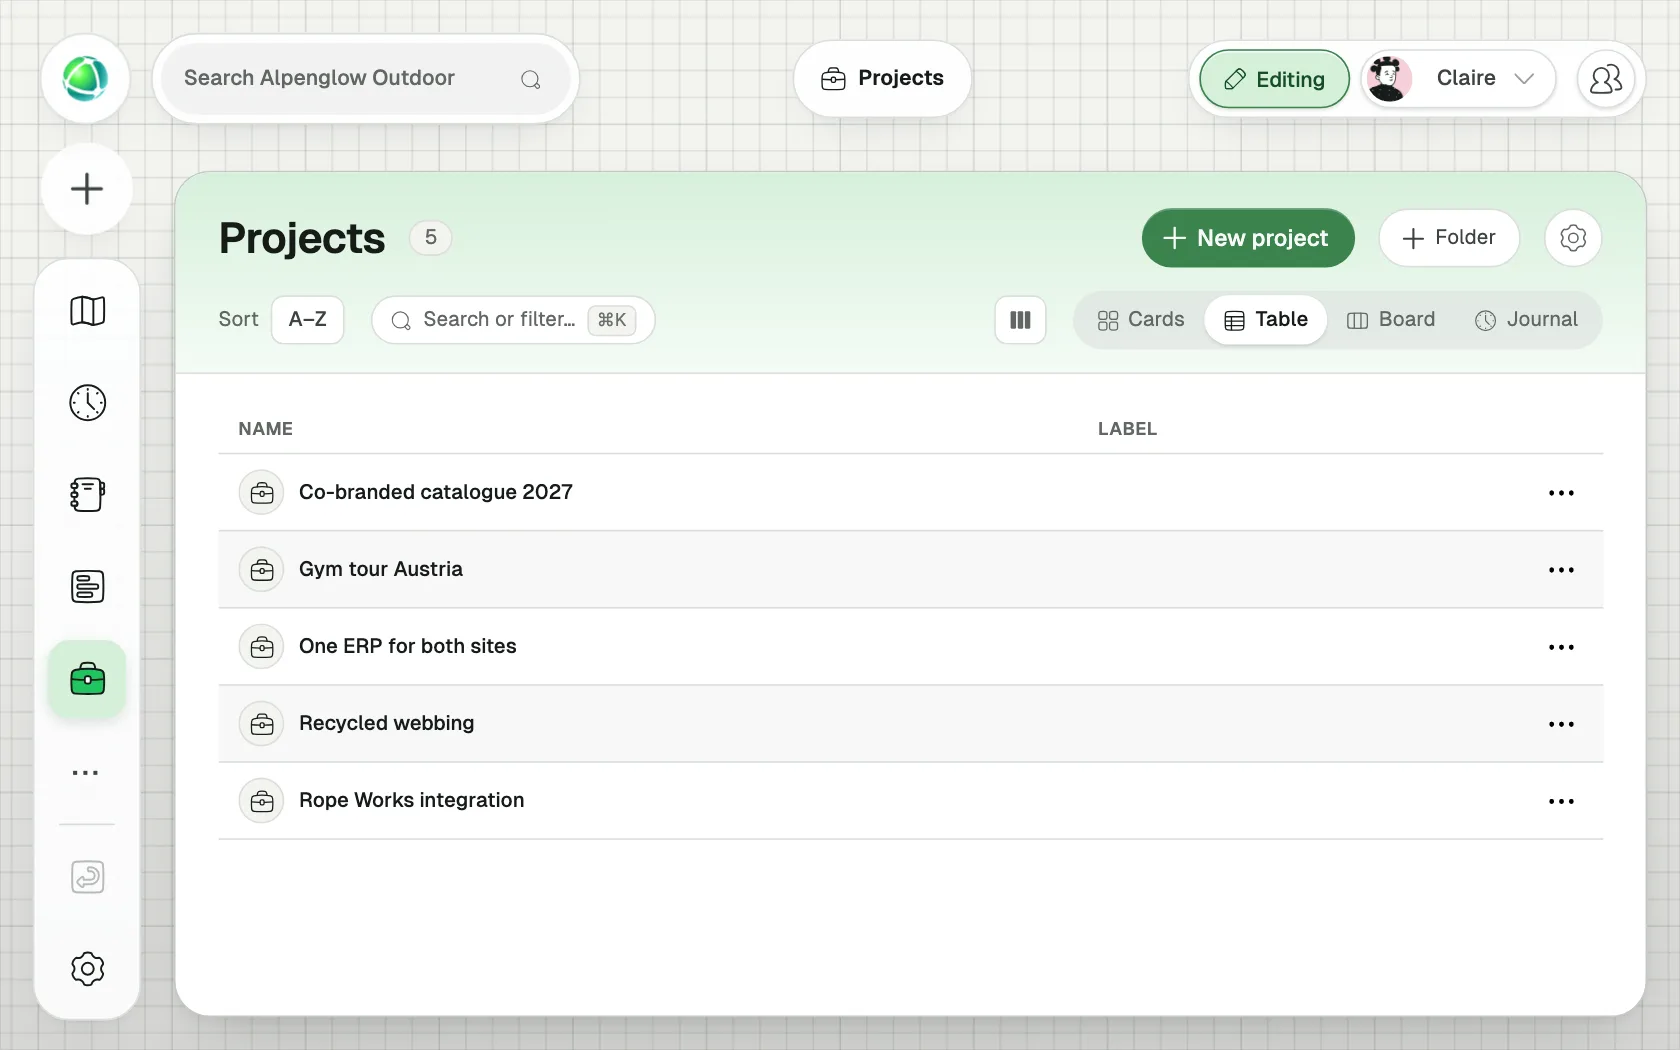The height and width of the screenshot is (1050, 1680).
Task: Open options menu for Recycled webbing
Action: (1561, 724)
